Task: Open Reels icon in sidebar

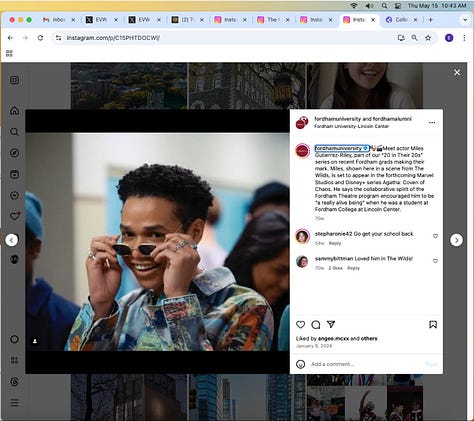Action: (14, 174)
